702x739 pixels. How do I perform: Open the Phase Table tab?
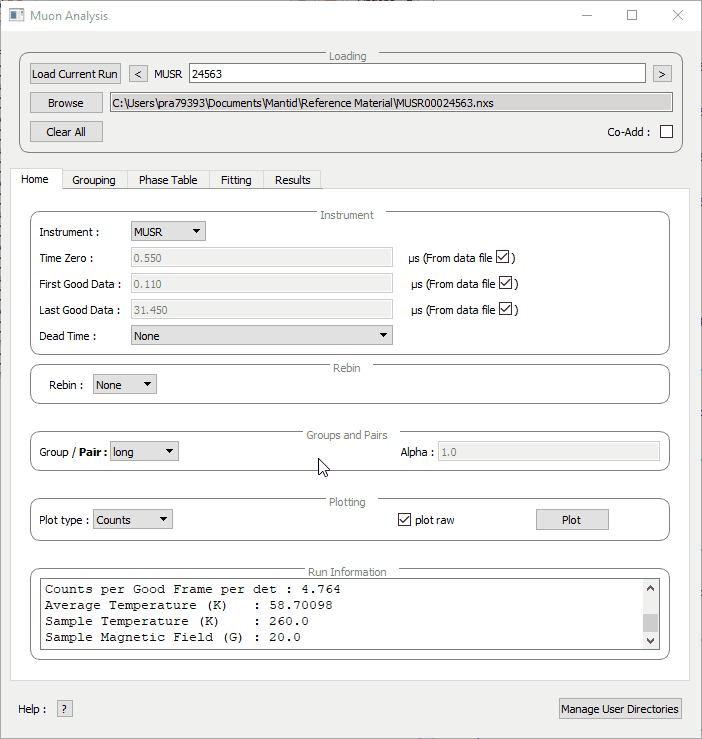click(168, 180)
